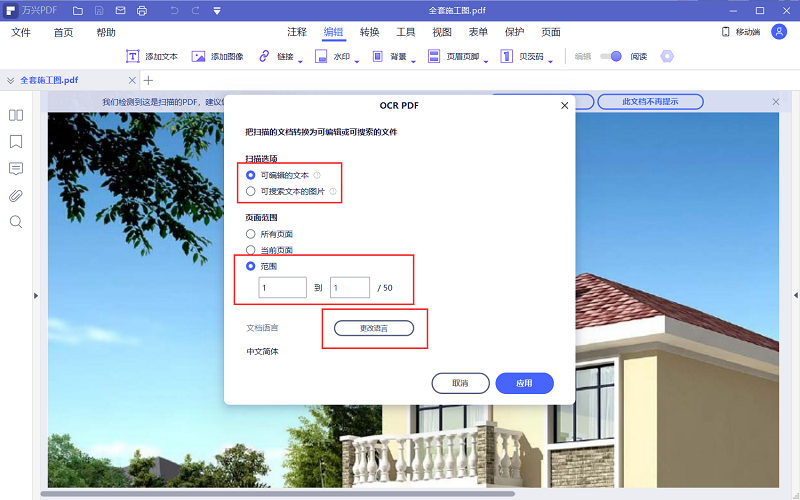Switch to the 注释 tab
Image resolution: width=800 pixels, height=500 pixels.
297,32
